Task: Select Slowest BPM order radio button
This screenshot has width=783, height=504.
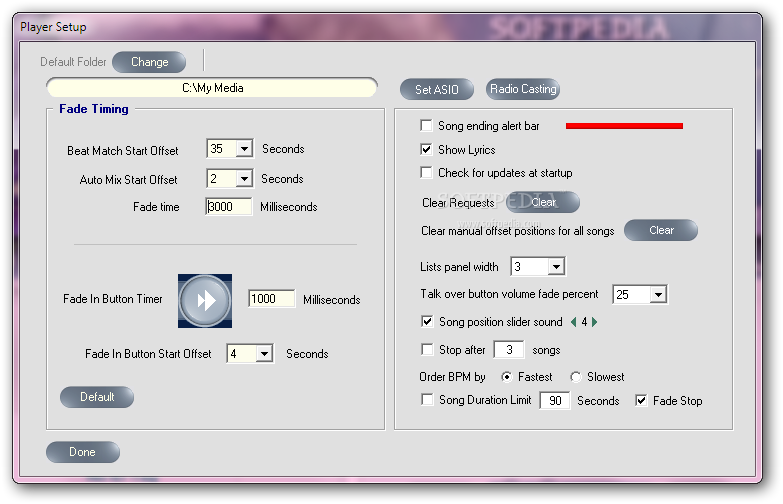Action: point(576,377)
